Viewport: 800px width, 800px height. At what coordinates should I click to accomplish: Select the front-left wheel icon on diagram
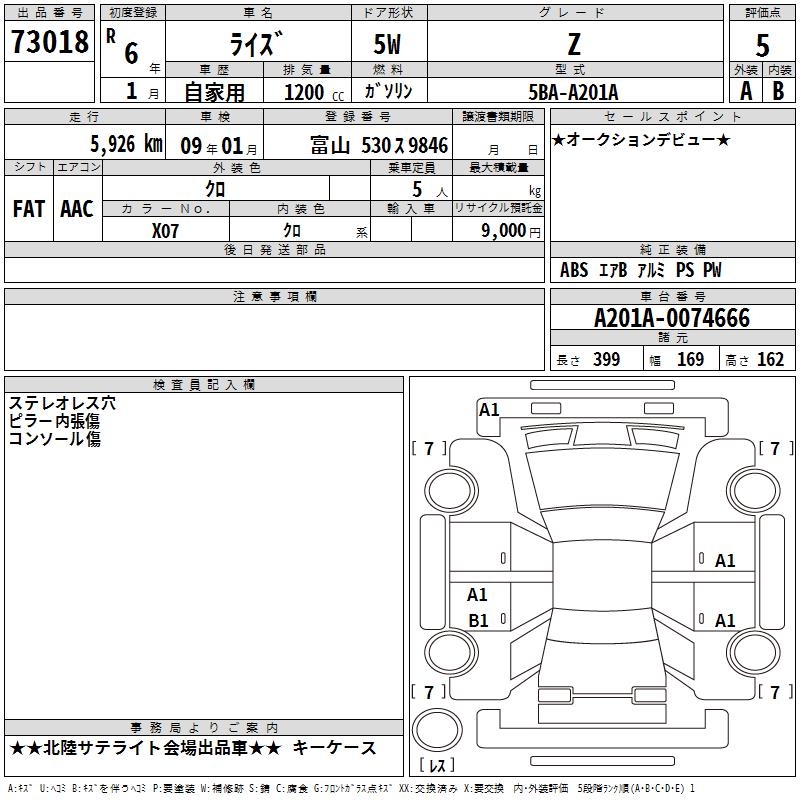pyautogui.click(x=451, y=491)
